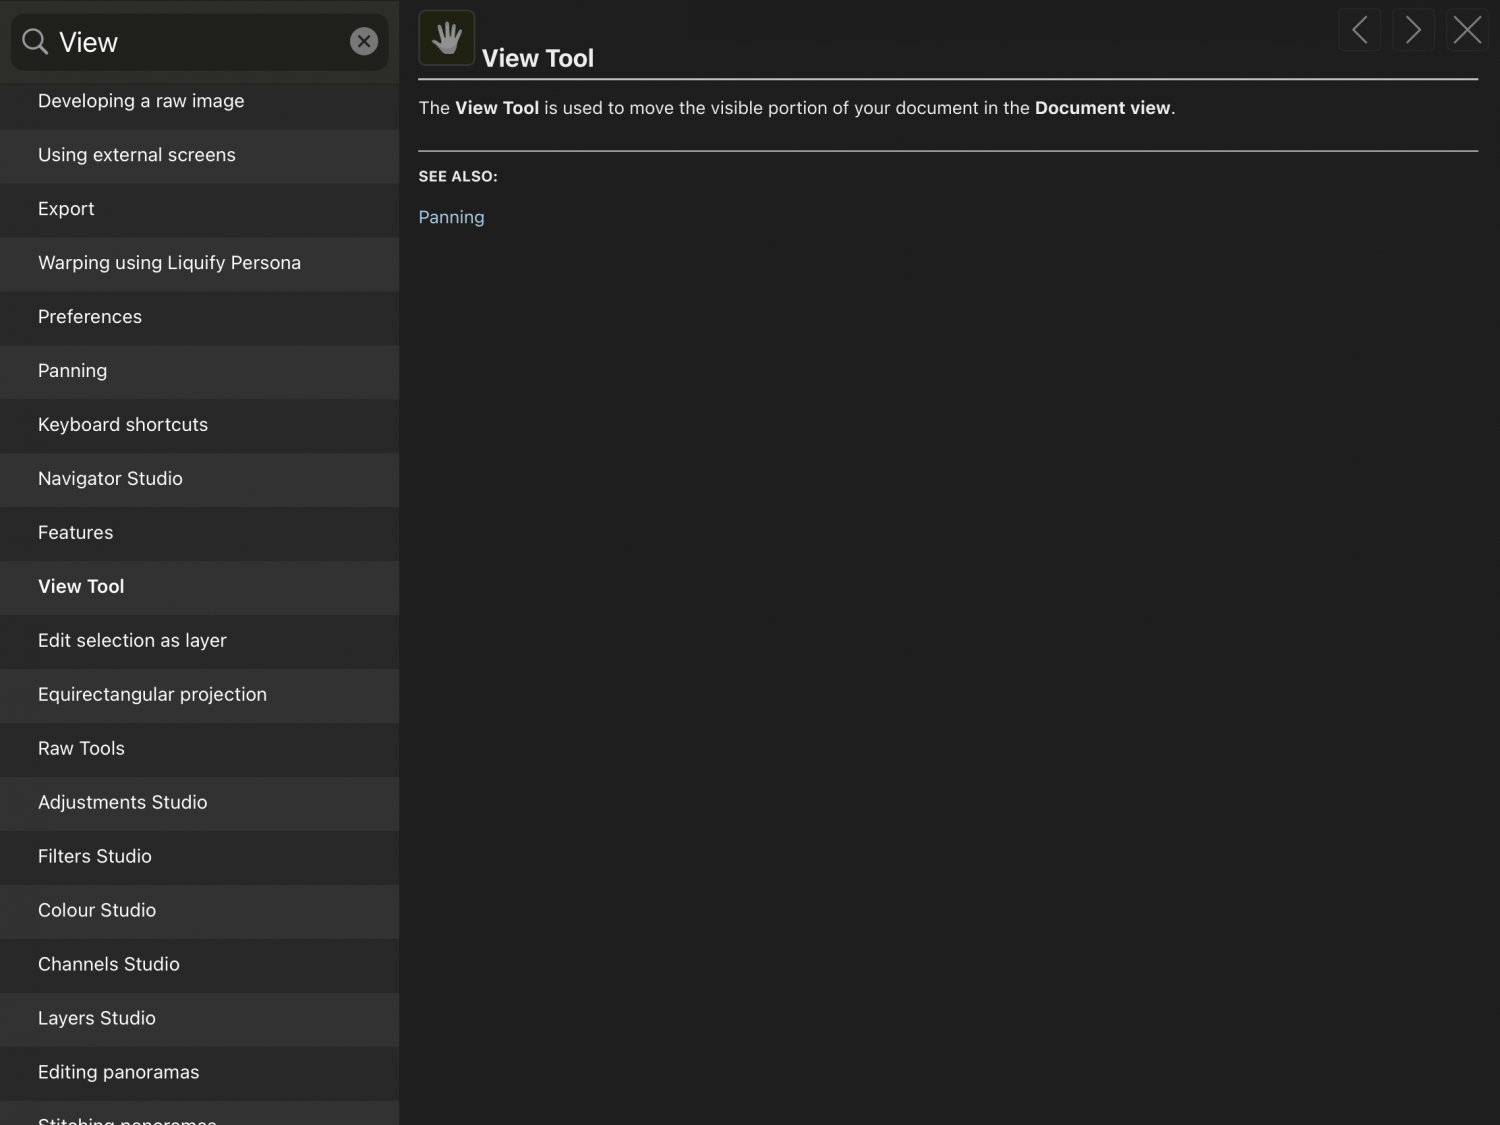This screenshot has width=1500, height=1125.
Task: Open Edit selection as layer topic
Action: 132,641
